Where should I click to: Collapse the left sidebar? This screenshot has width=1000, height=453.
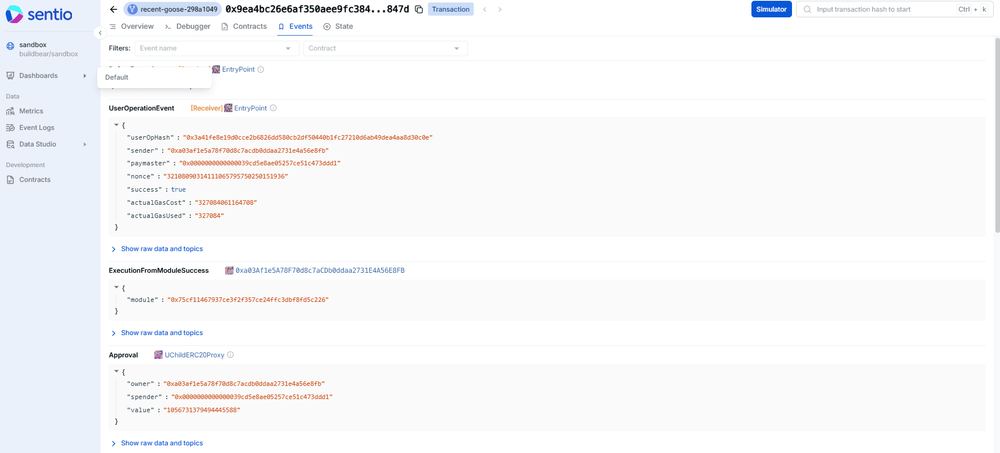[x=100, y=33]
